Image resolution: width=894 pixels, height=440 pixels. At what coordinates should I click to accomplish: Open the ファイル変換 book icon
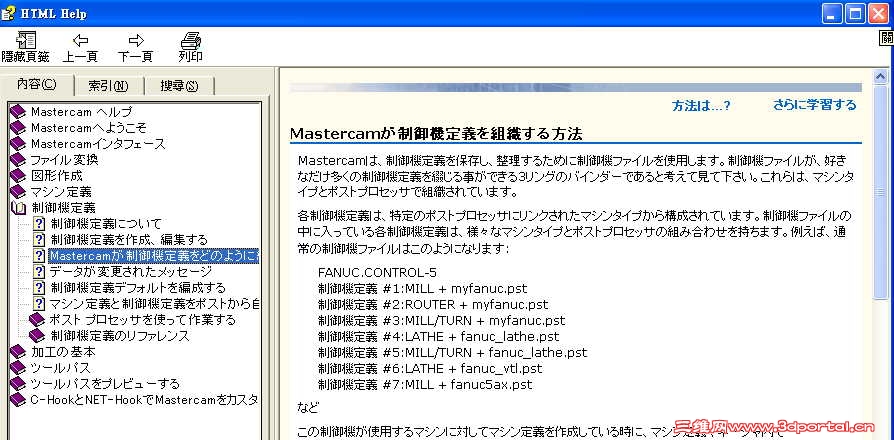[x=18, y=160]
